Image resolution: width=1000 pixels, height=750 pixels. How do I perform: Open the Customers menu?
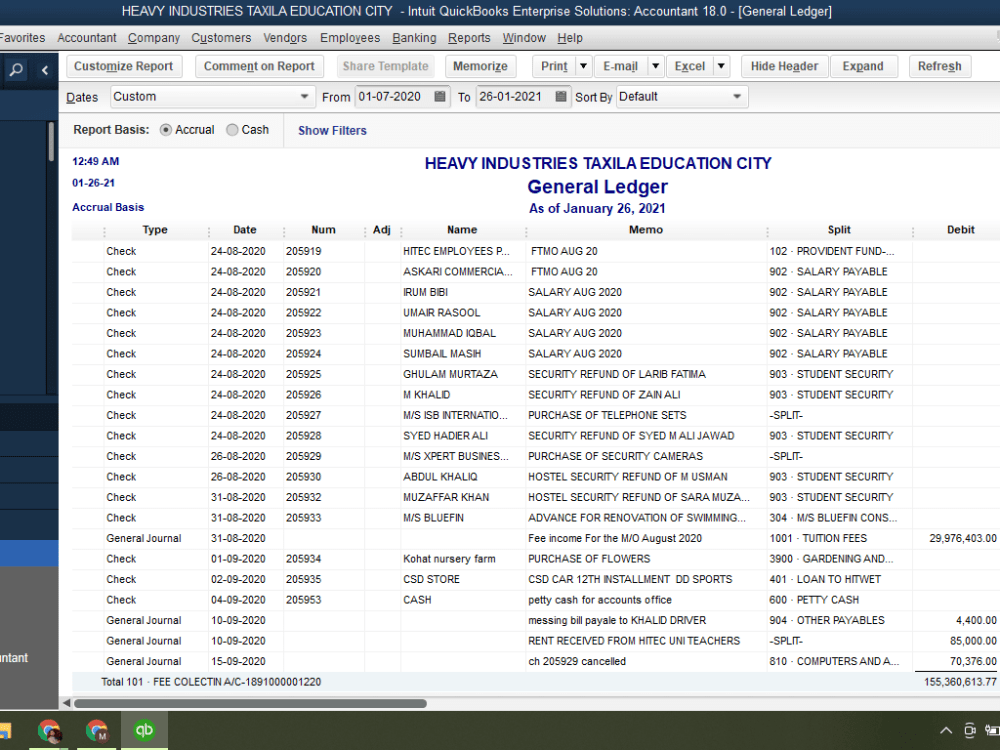click(221, 38)
